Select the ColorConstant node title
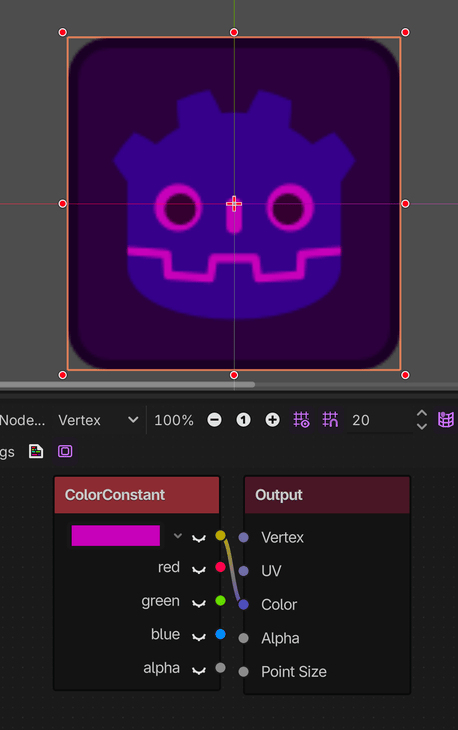The image size is (458, 730). tap(114, 495)
